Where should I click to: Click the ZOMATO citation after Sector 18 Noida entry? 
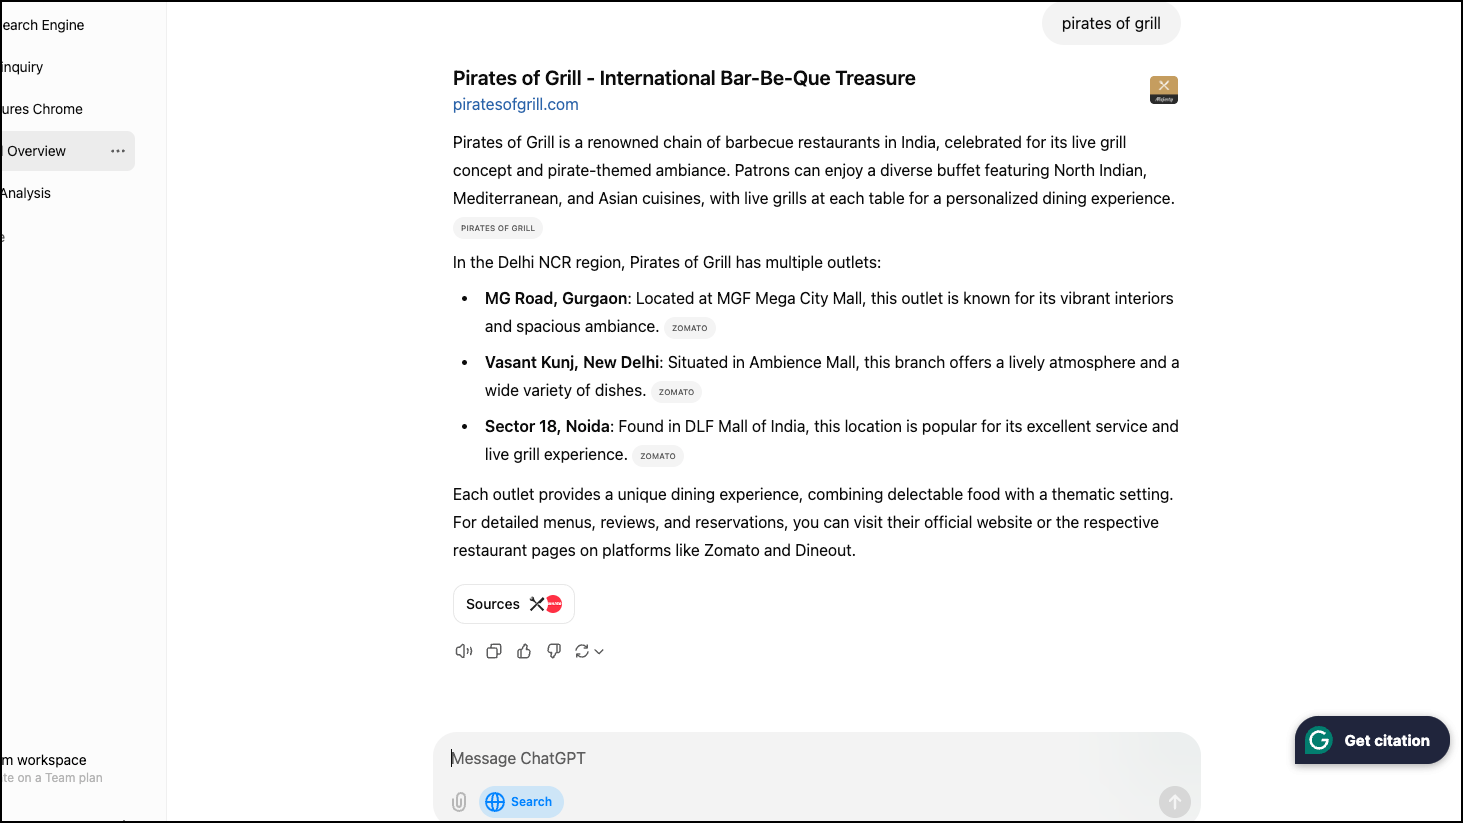point(658,456)
